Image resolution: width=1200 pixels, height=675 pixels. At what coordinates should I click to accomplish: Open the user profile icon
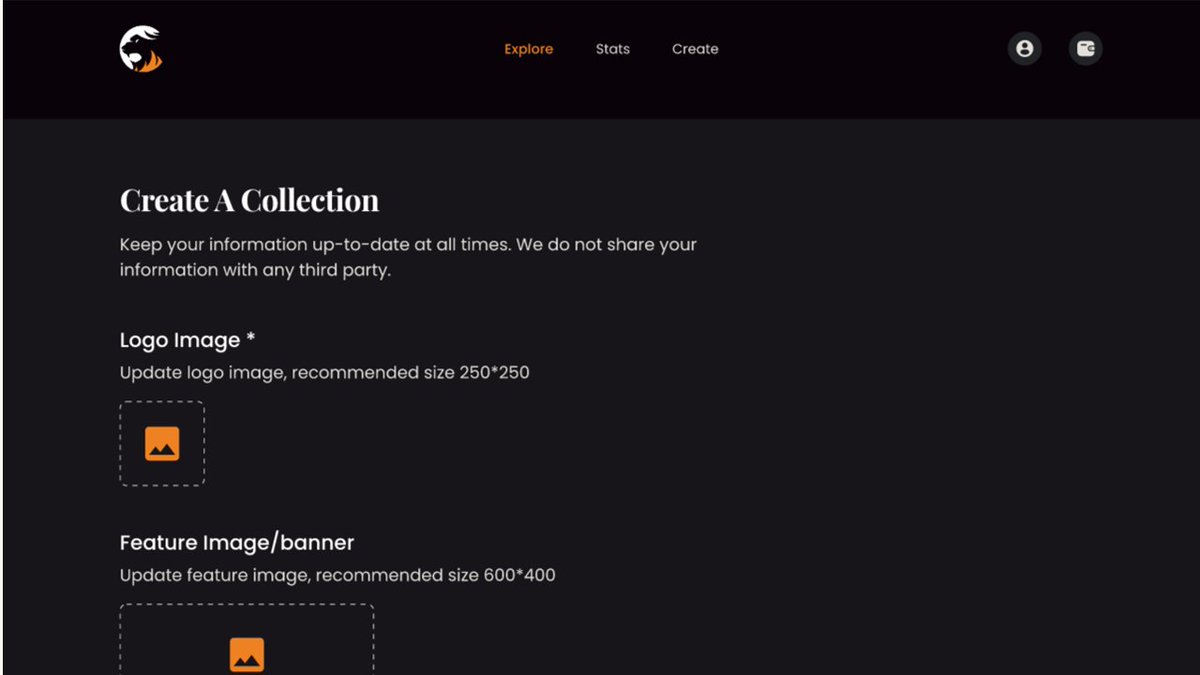tap(1024, 48)
